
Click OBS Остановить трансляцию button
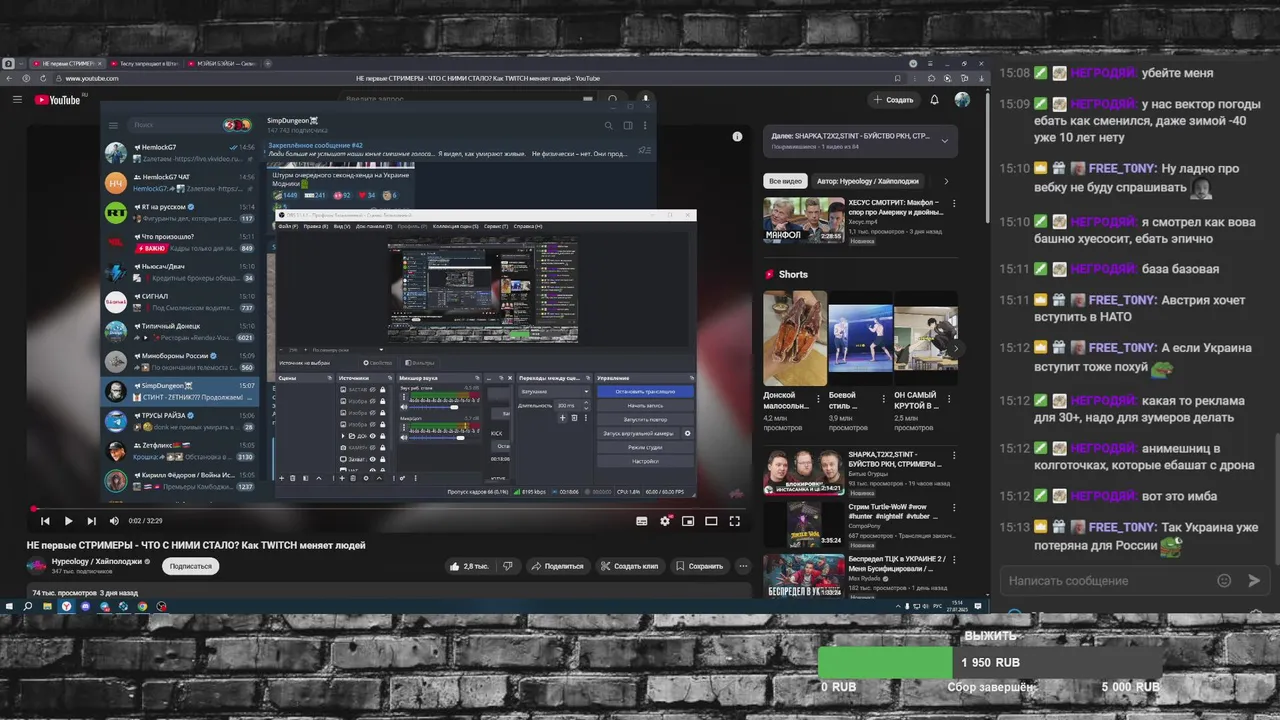pyautogui.click(x=645, y=391)
